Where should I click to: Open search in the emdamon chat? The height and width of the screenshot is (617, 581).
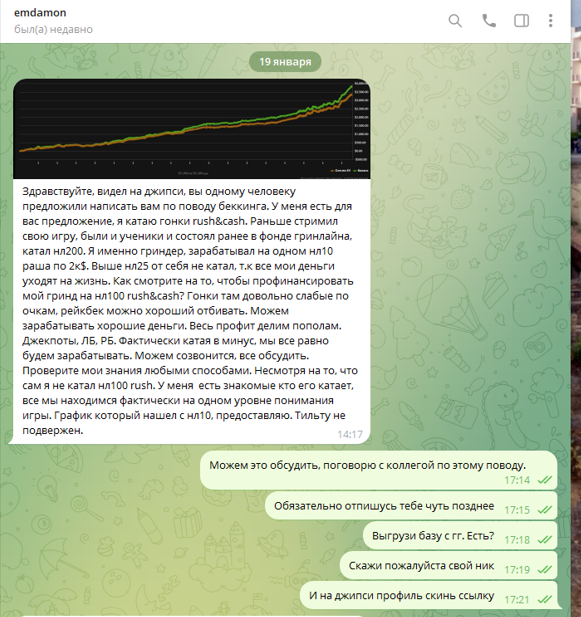point(455,20)
